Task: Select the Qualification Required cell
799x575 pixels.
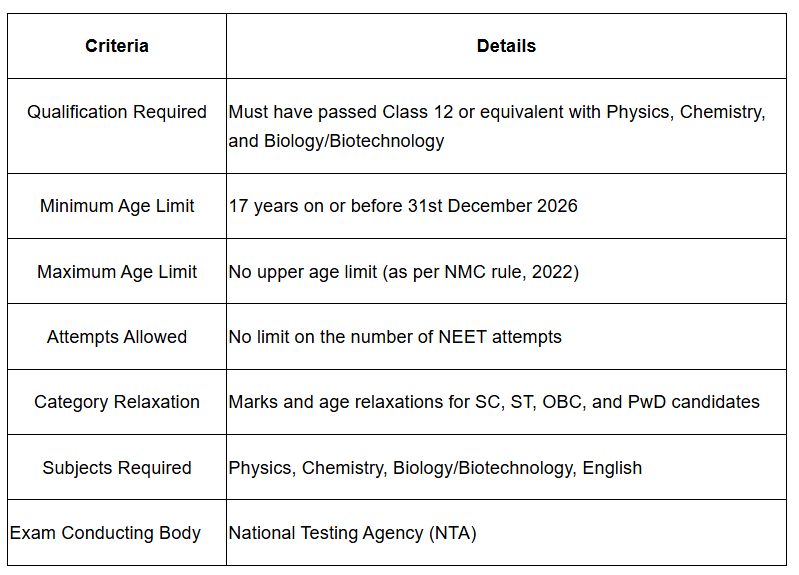Action: click(117, 112)
